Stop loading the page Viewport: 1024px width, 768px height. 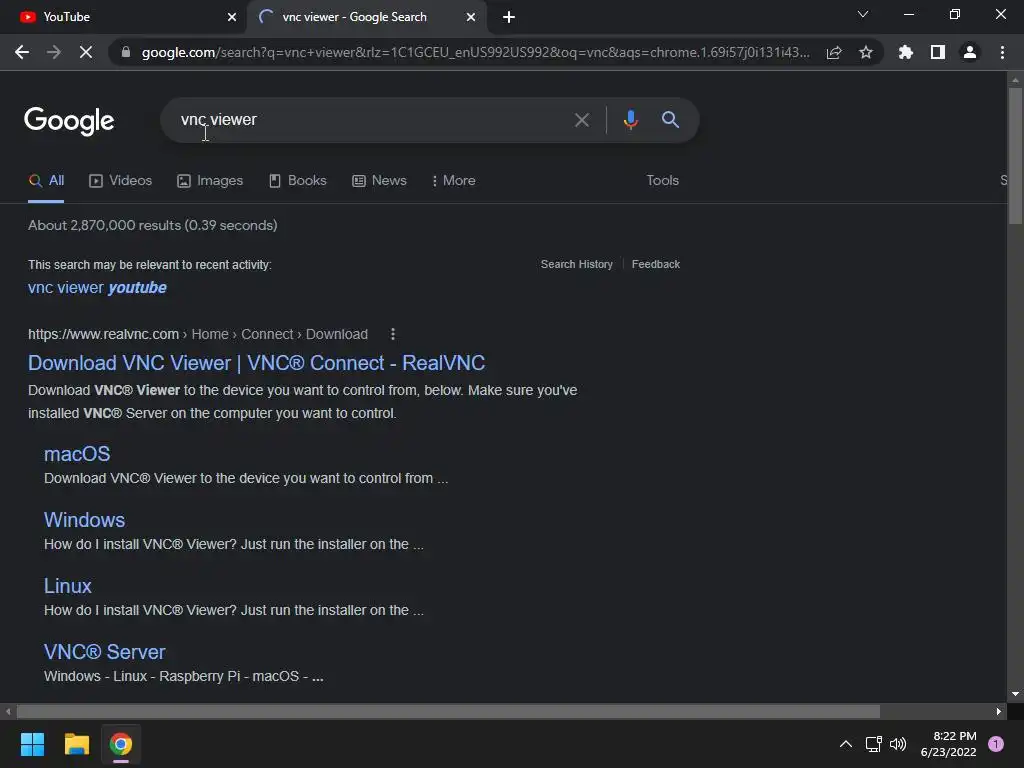click(86, 52)
